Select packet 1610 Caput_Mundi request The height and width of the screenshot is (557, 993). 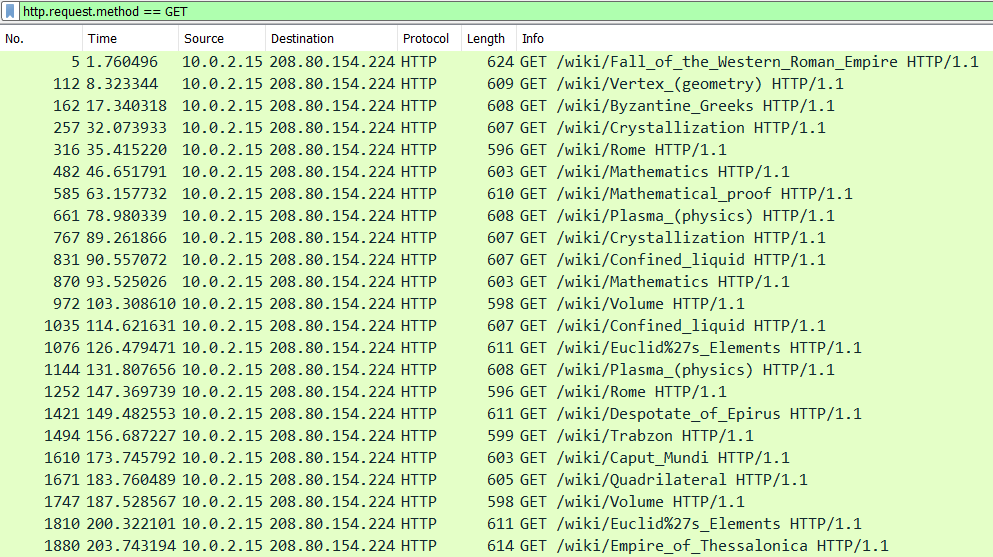(496, 458)
